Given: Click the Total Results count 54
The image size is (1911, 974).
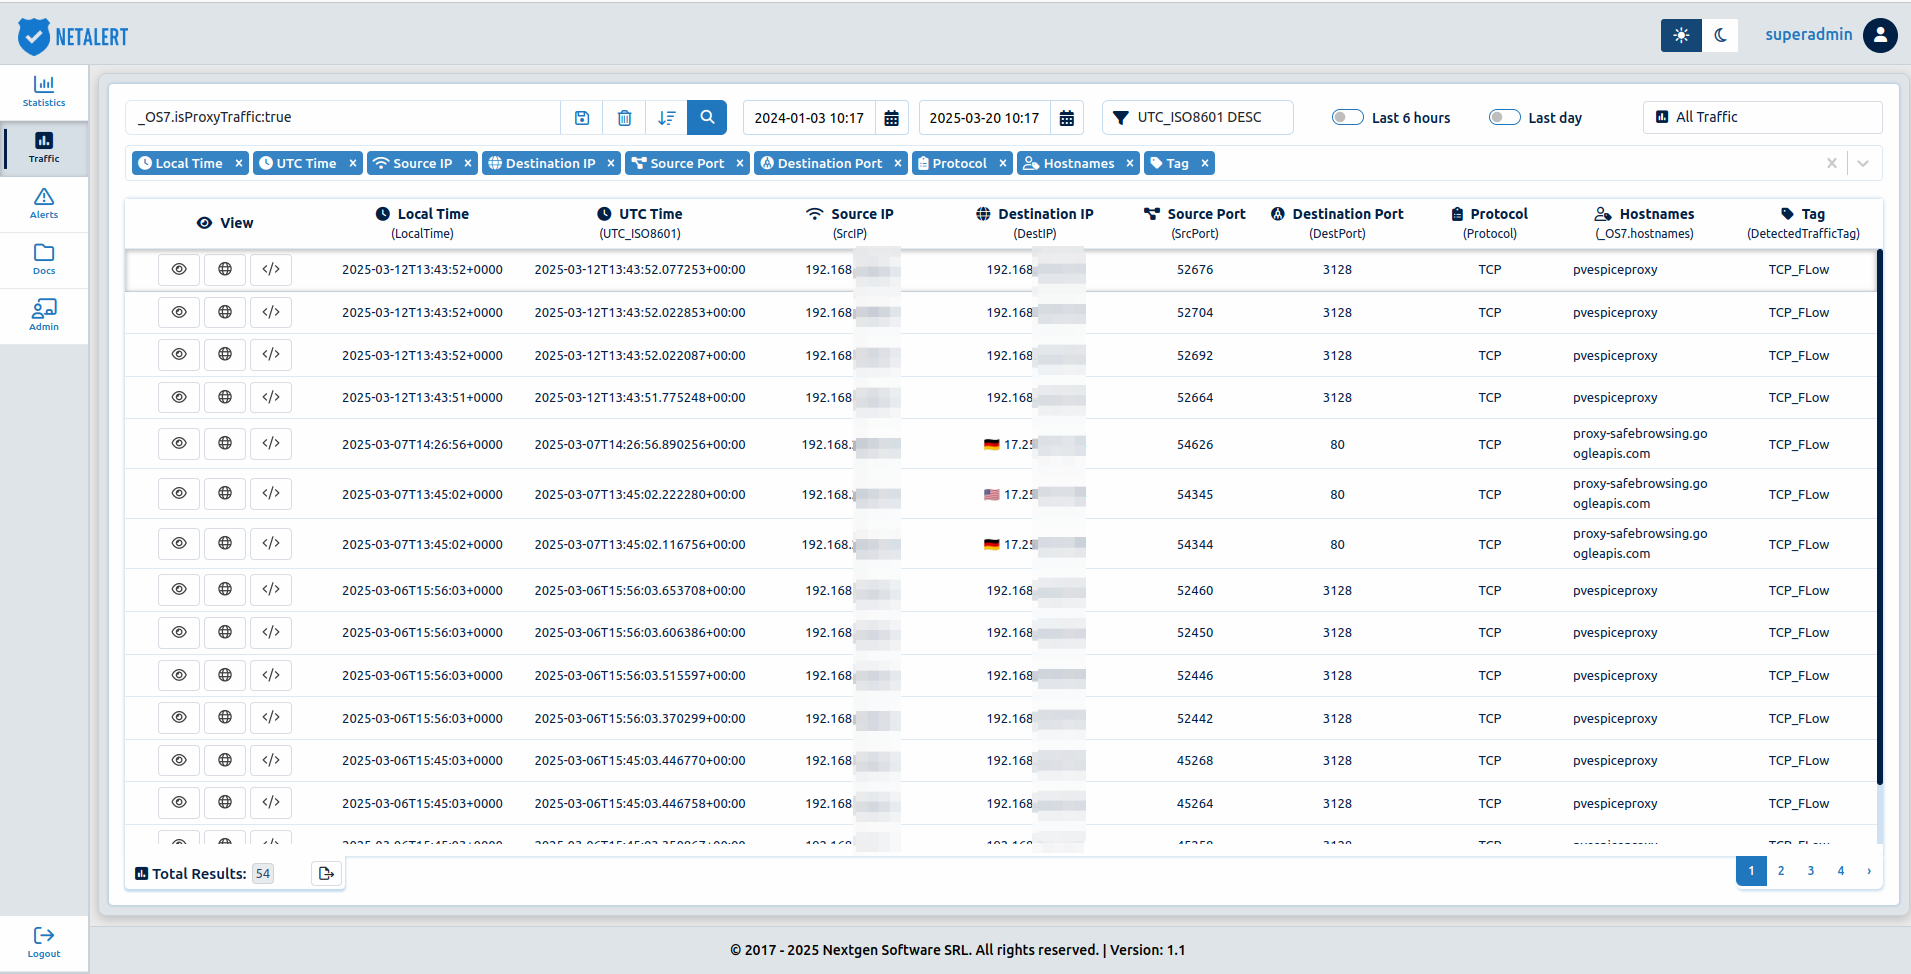Looking at the screenshot, I should click(x=263, y=873).
